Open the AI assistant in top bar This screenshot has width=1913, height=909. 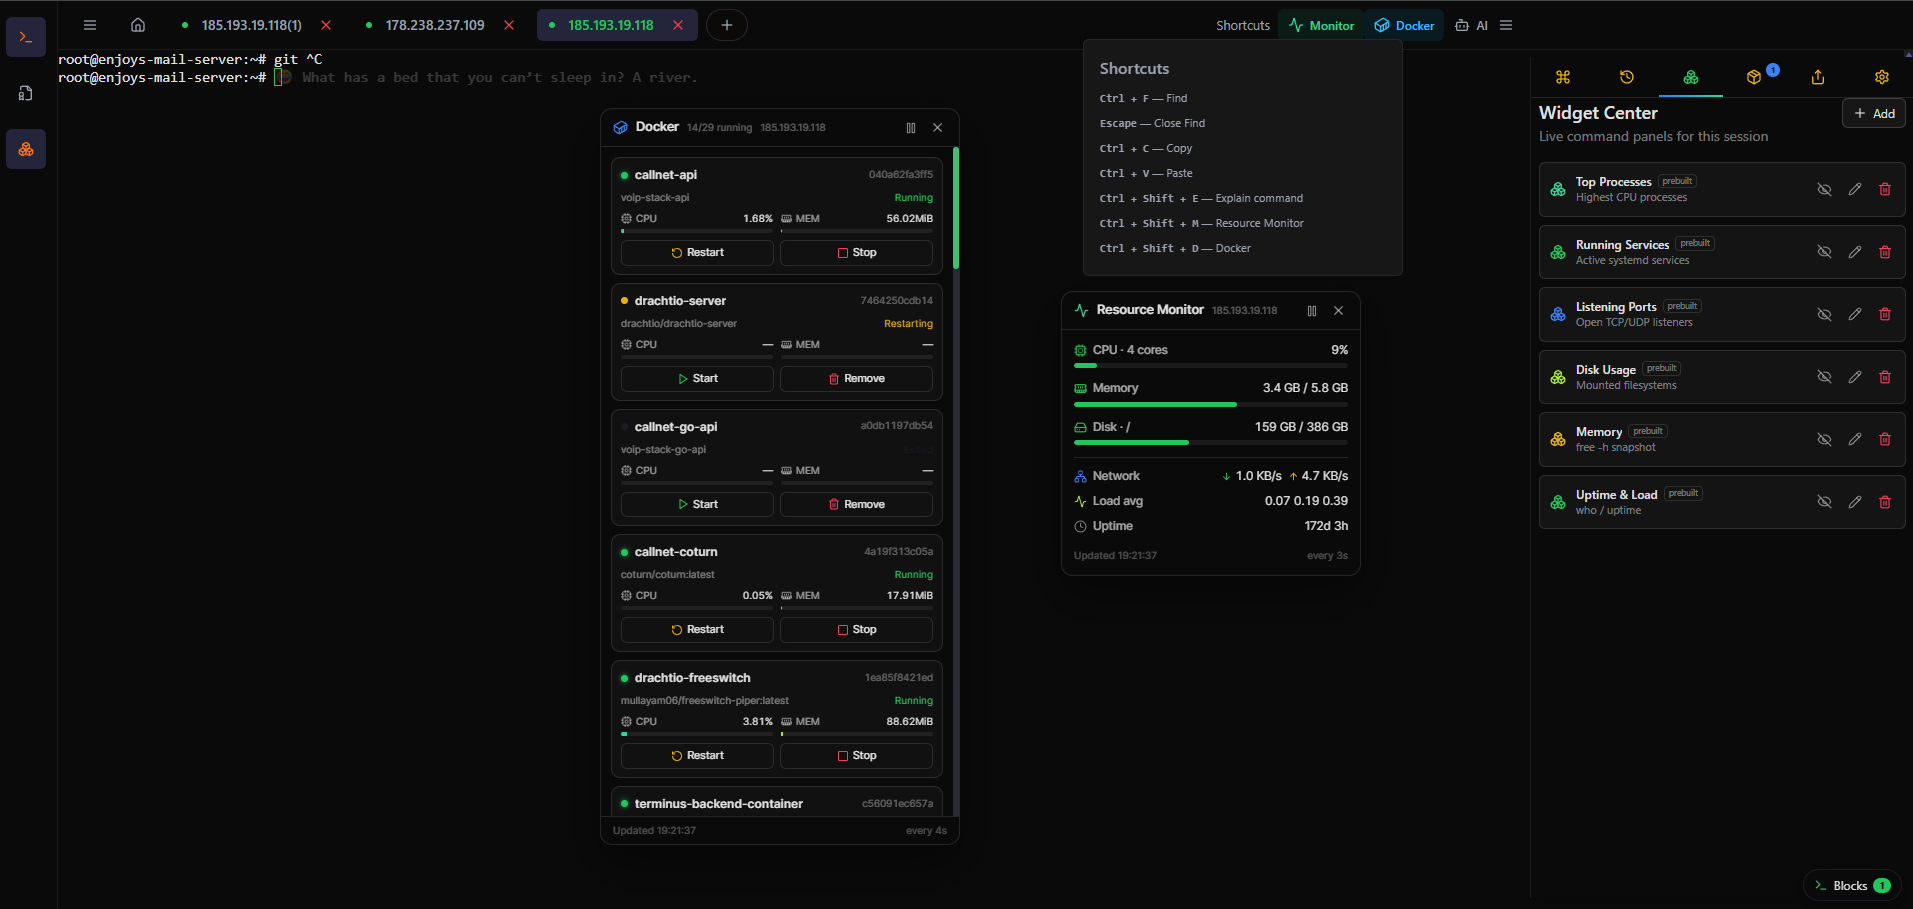1472,25
